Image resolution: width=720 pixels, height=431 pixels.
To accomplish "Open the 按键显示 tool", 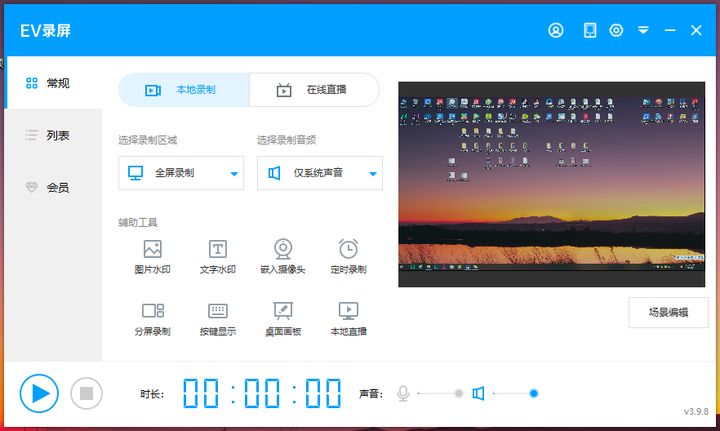I will (x=218, y=319).
